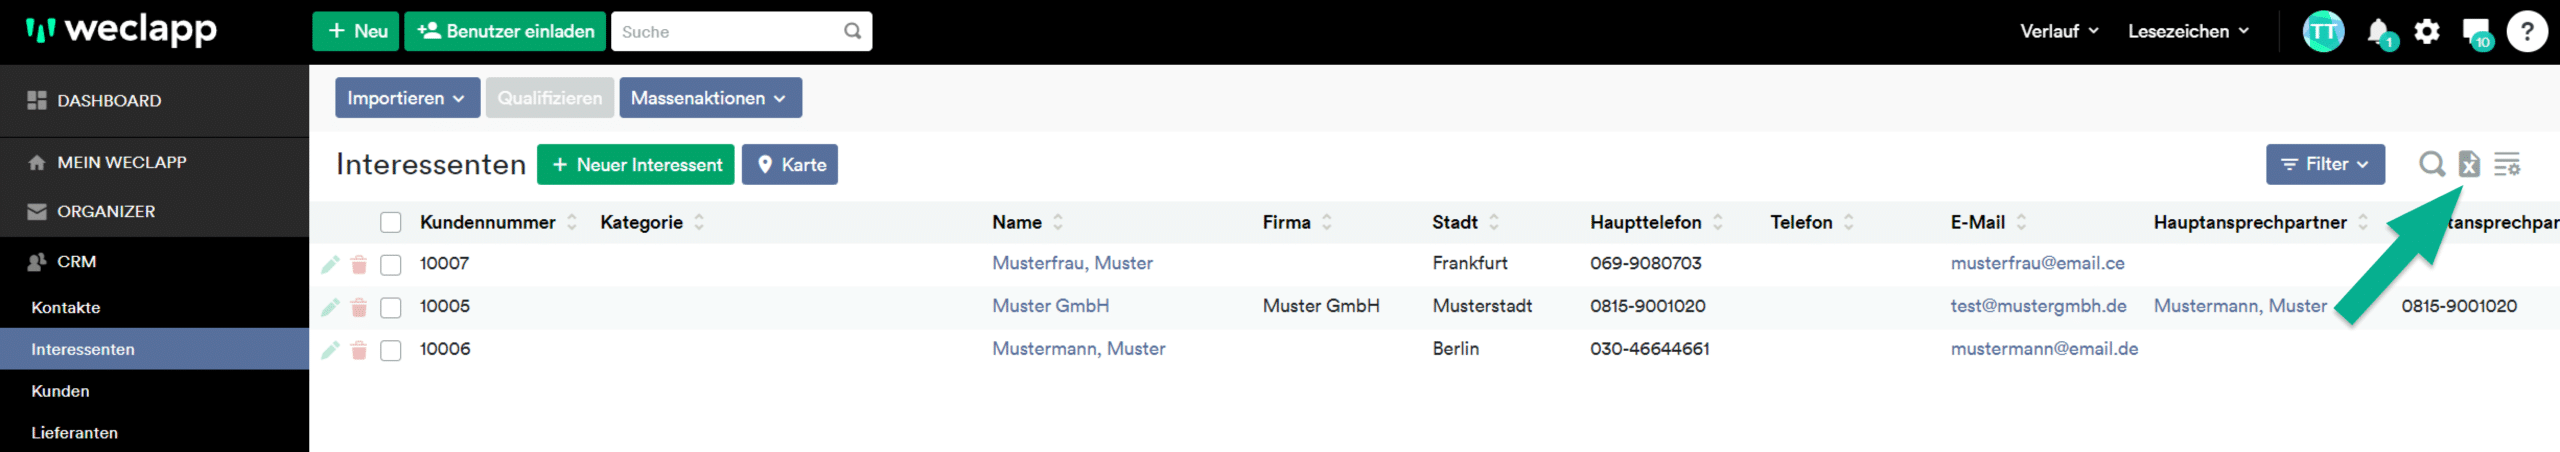Expand the Filter dropdown
Screen dimensions: 2560x452
pos(2324,164)
